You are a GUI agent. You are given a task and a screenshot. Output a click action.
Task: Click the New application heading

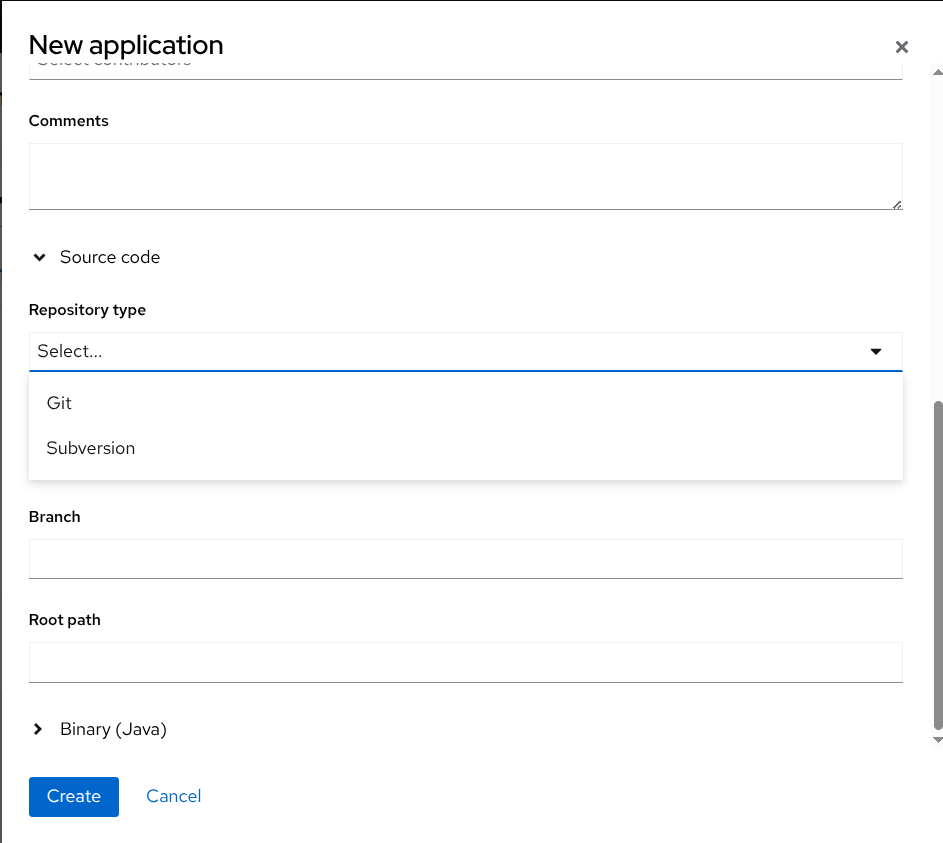(126, 45)
